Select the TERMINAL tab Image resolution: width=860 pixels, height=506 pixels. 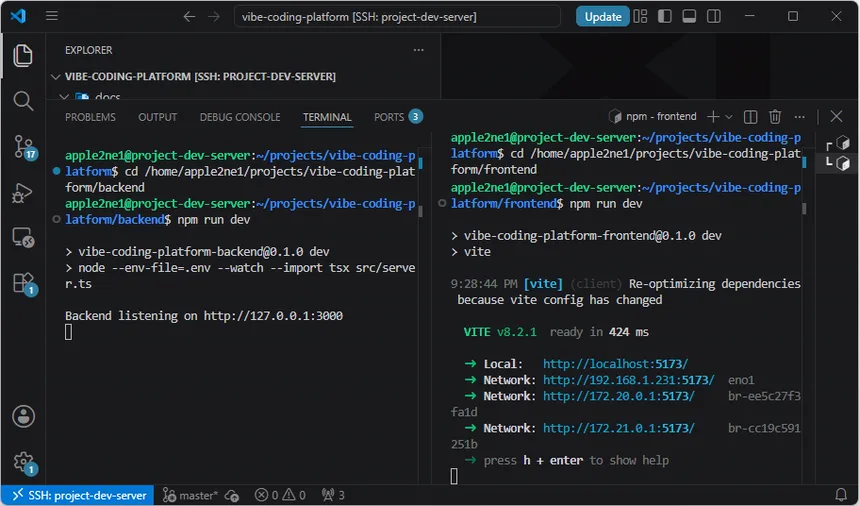(x=327, y=117)
